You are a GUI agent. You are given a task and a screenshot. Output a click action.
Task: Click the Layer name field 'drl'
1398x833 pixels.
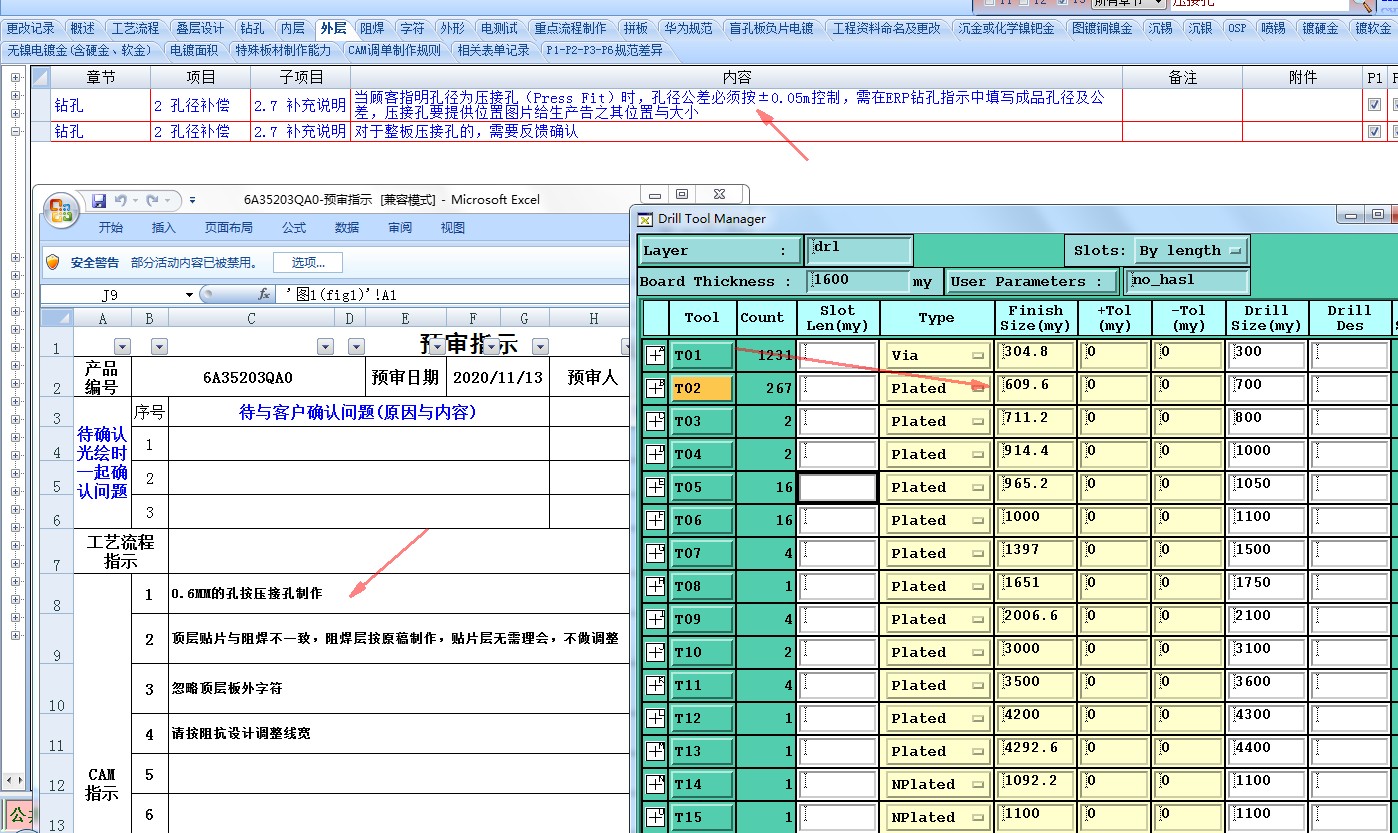(859, 250)
